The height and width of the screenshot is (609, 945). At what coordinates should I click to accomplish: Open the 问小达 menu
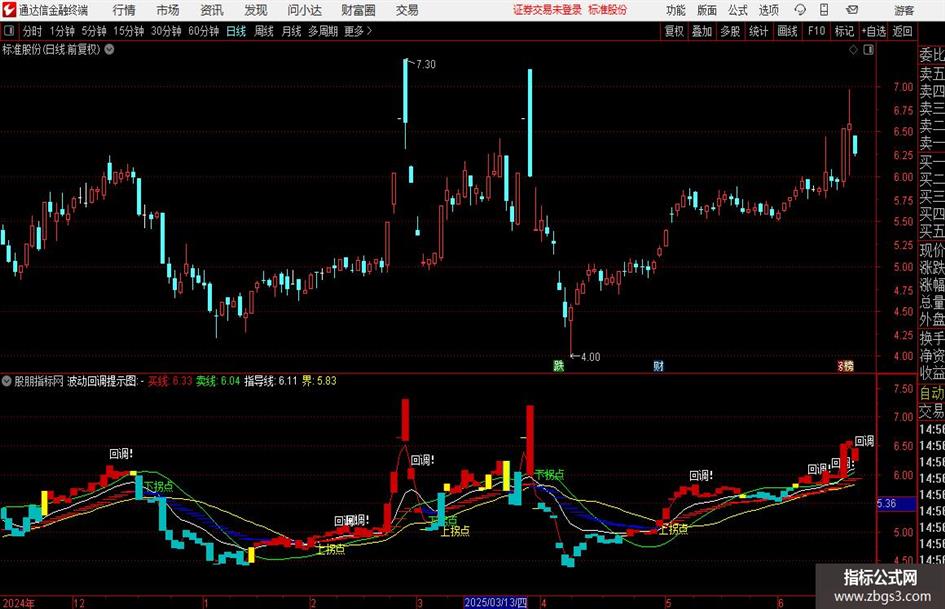tap(304, 10)
